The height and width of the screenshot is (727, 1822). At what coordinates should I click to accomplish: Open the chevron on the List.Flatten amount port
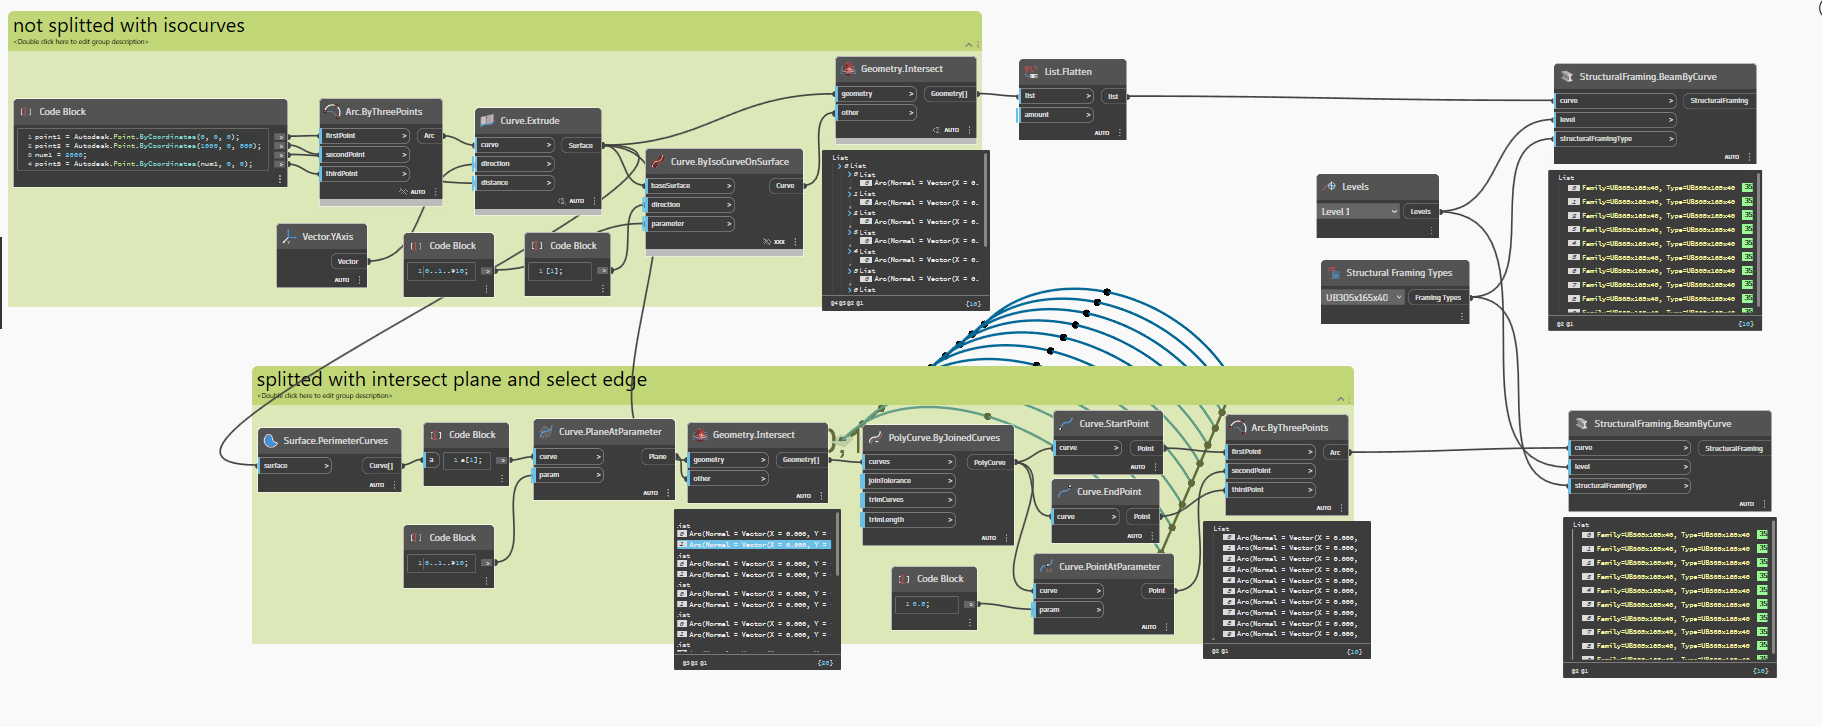coord(1088,115)
